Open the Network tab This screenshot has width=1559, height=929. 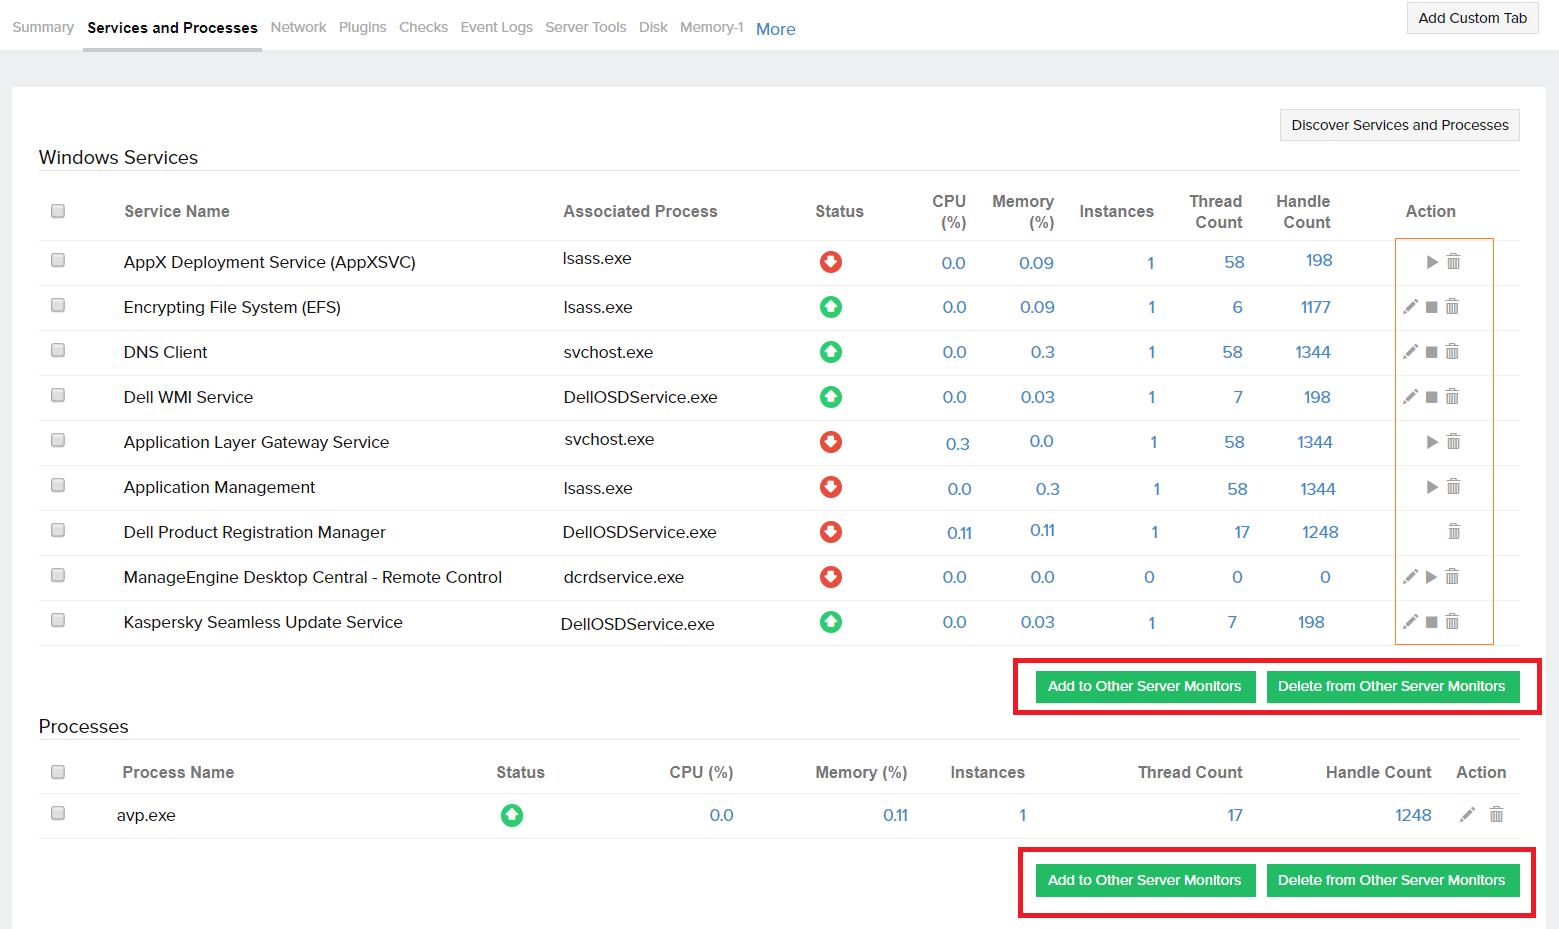[x=298, y=27]
